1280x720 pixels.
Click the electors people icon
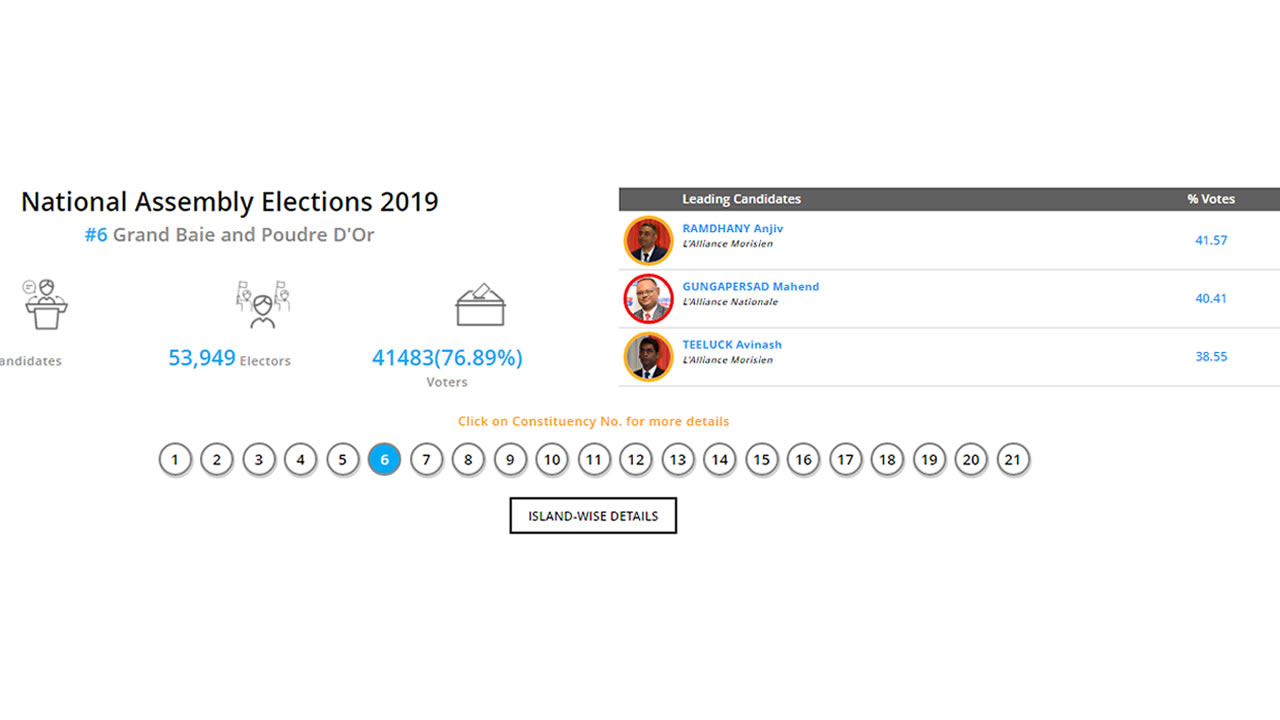pyautogui.click(x=263, y=304)
